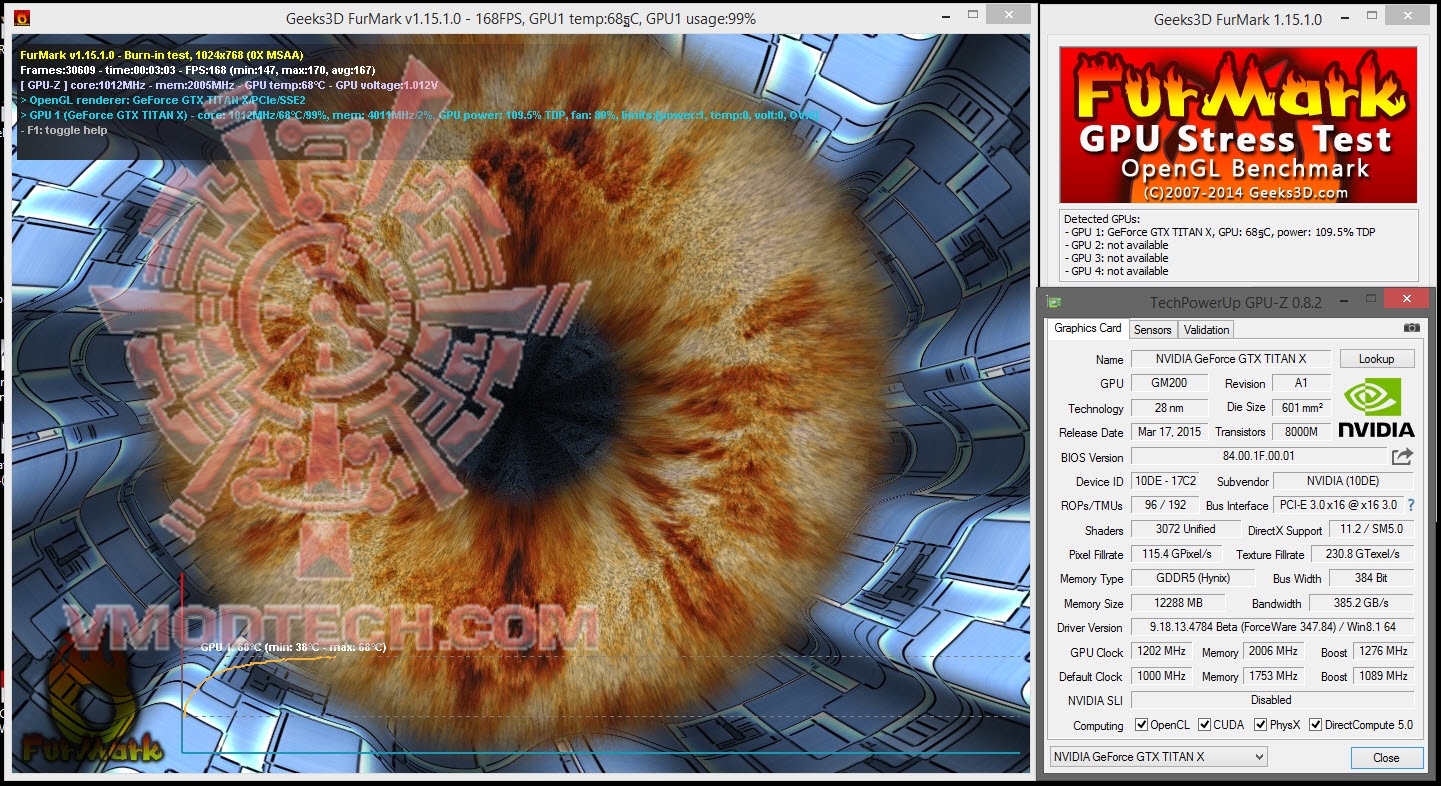Toggle the PhysX checkbox
The image size is (1441, 786).
pyautogui.click(x=1261, y=725)
